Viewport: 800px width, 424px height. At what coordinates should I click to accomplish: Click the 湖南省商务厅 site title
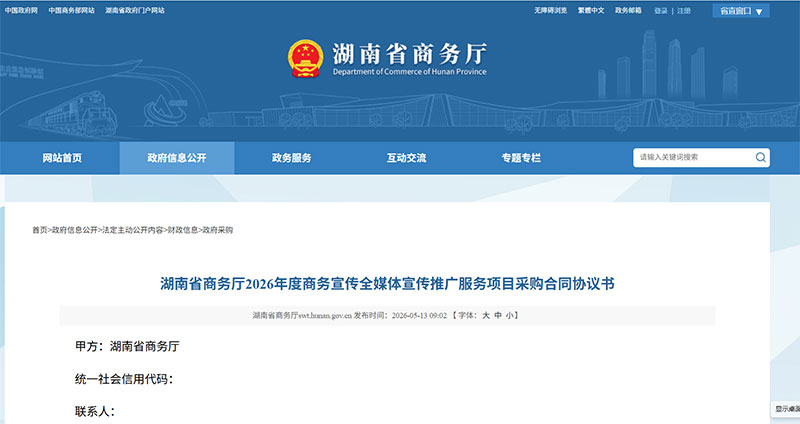pyautogui.click(x=410, y=54)
